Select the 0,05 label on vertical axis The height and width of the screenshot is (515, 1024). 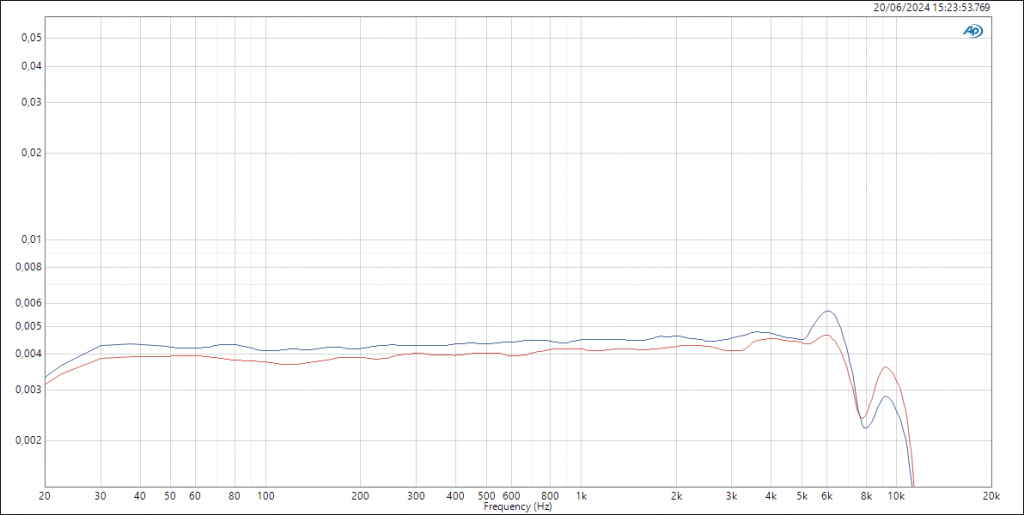(x=24, y=38)
